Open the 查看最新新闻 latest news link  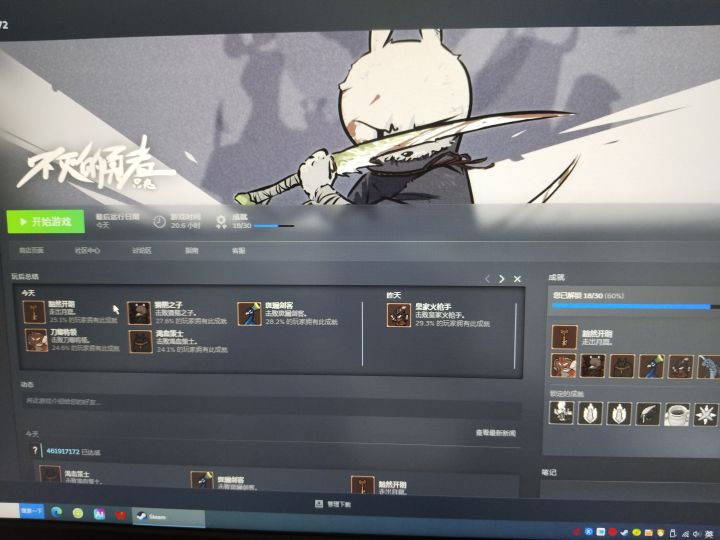[495, 433]
